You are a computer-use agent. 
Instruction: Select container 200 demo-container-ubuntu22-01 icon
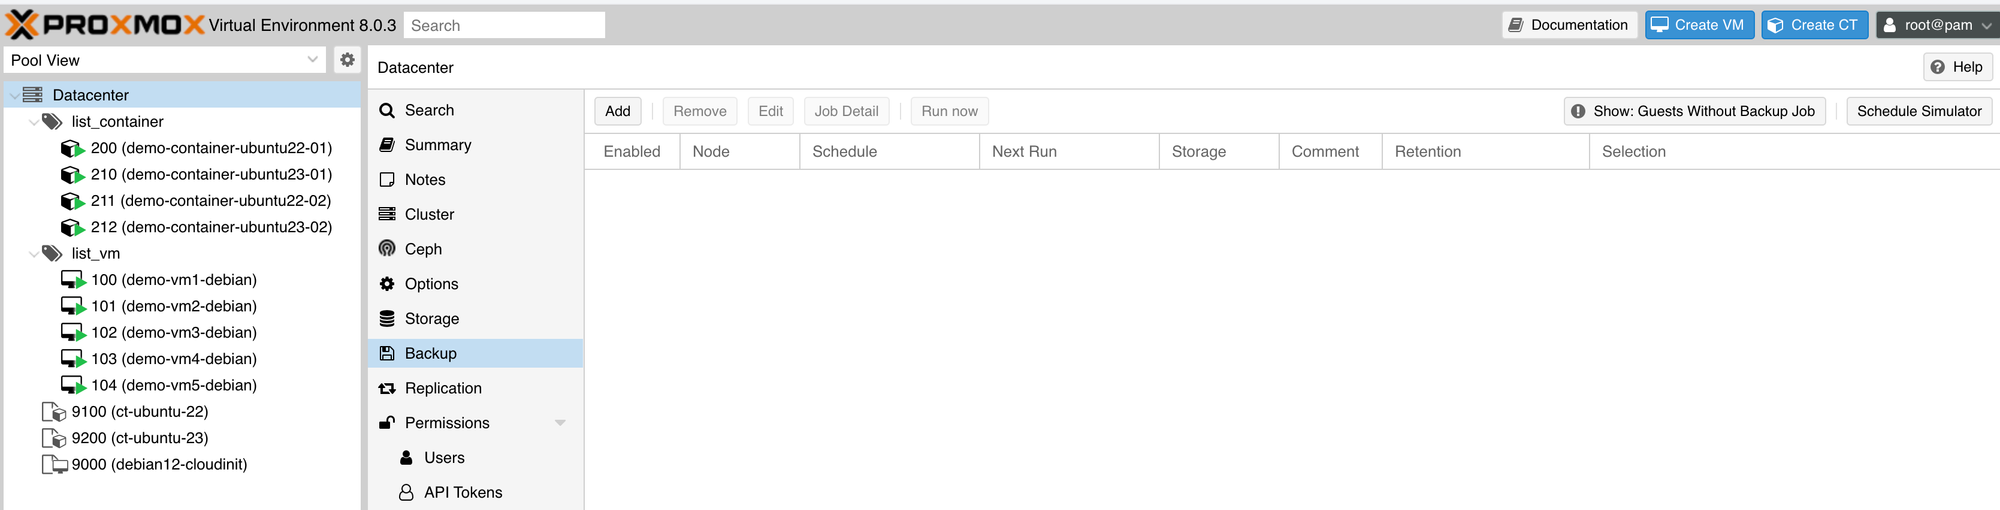[72, 148]
